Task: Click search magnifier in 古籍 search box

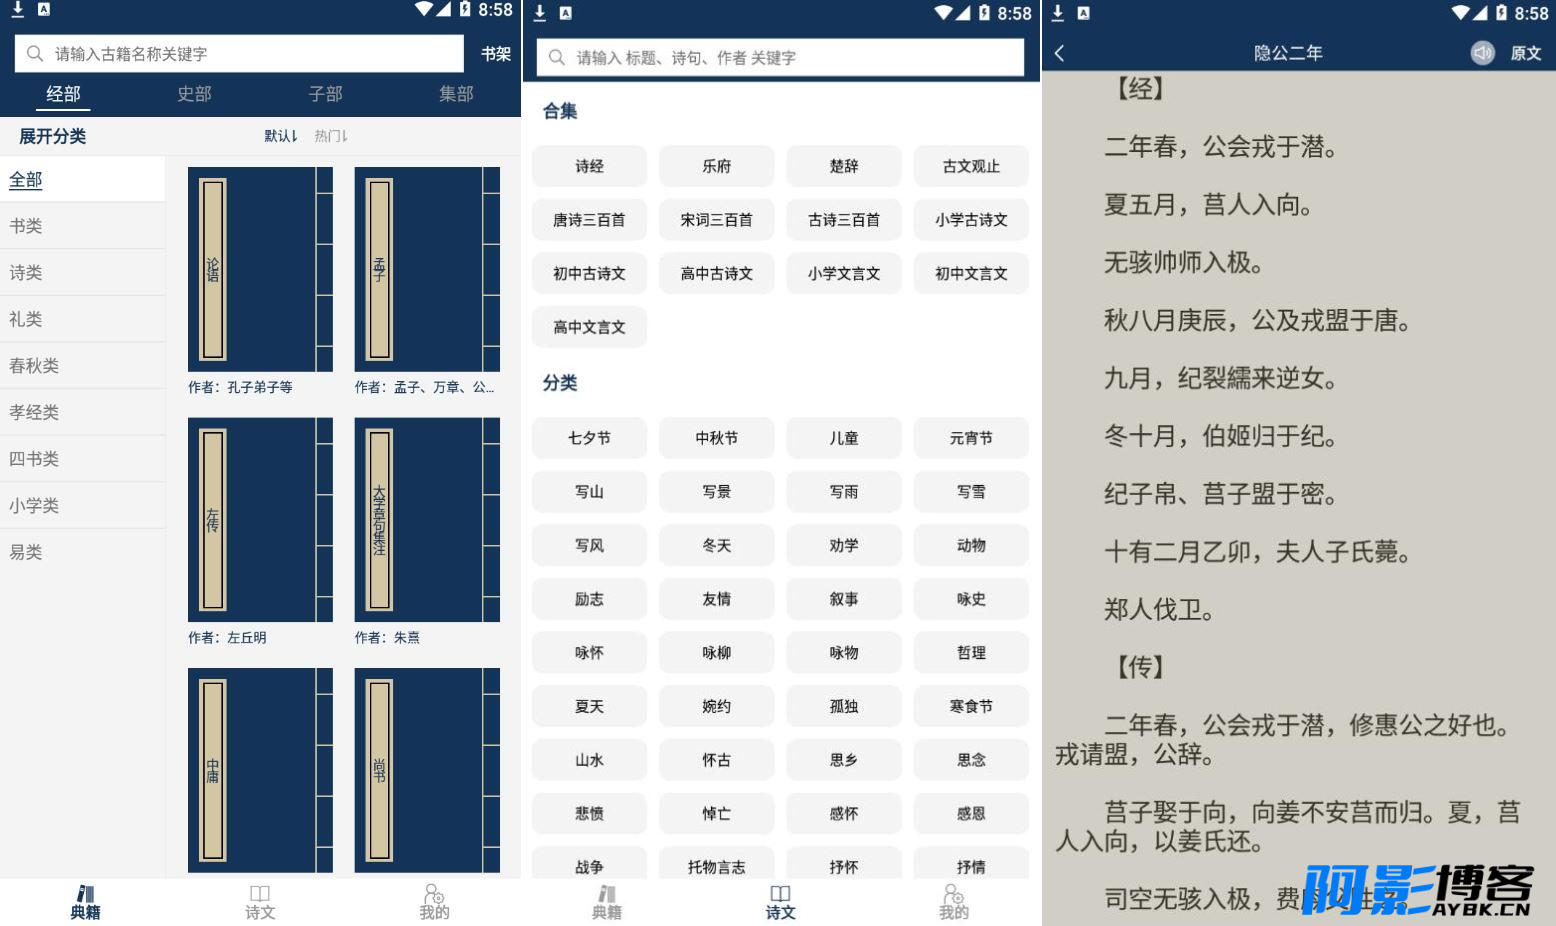Action: point(35,54)
